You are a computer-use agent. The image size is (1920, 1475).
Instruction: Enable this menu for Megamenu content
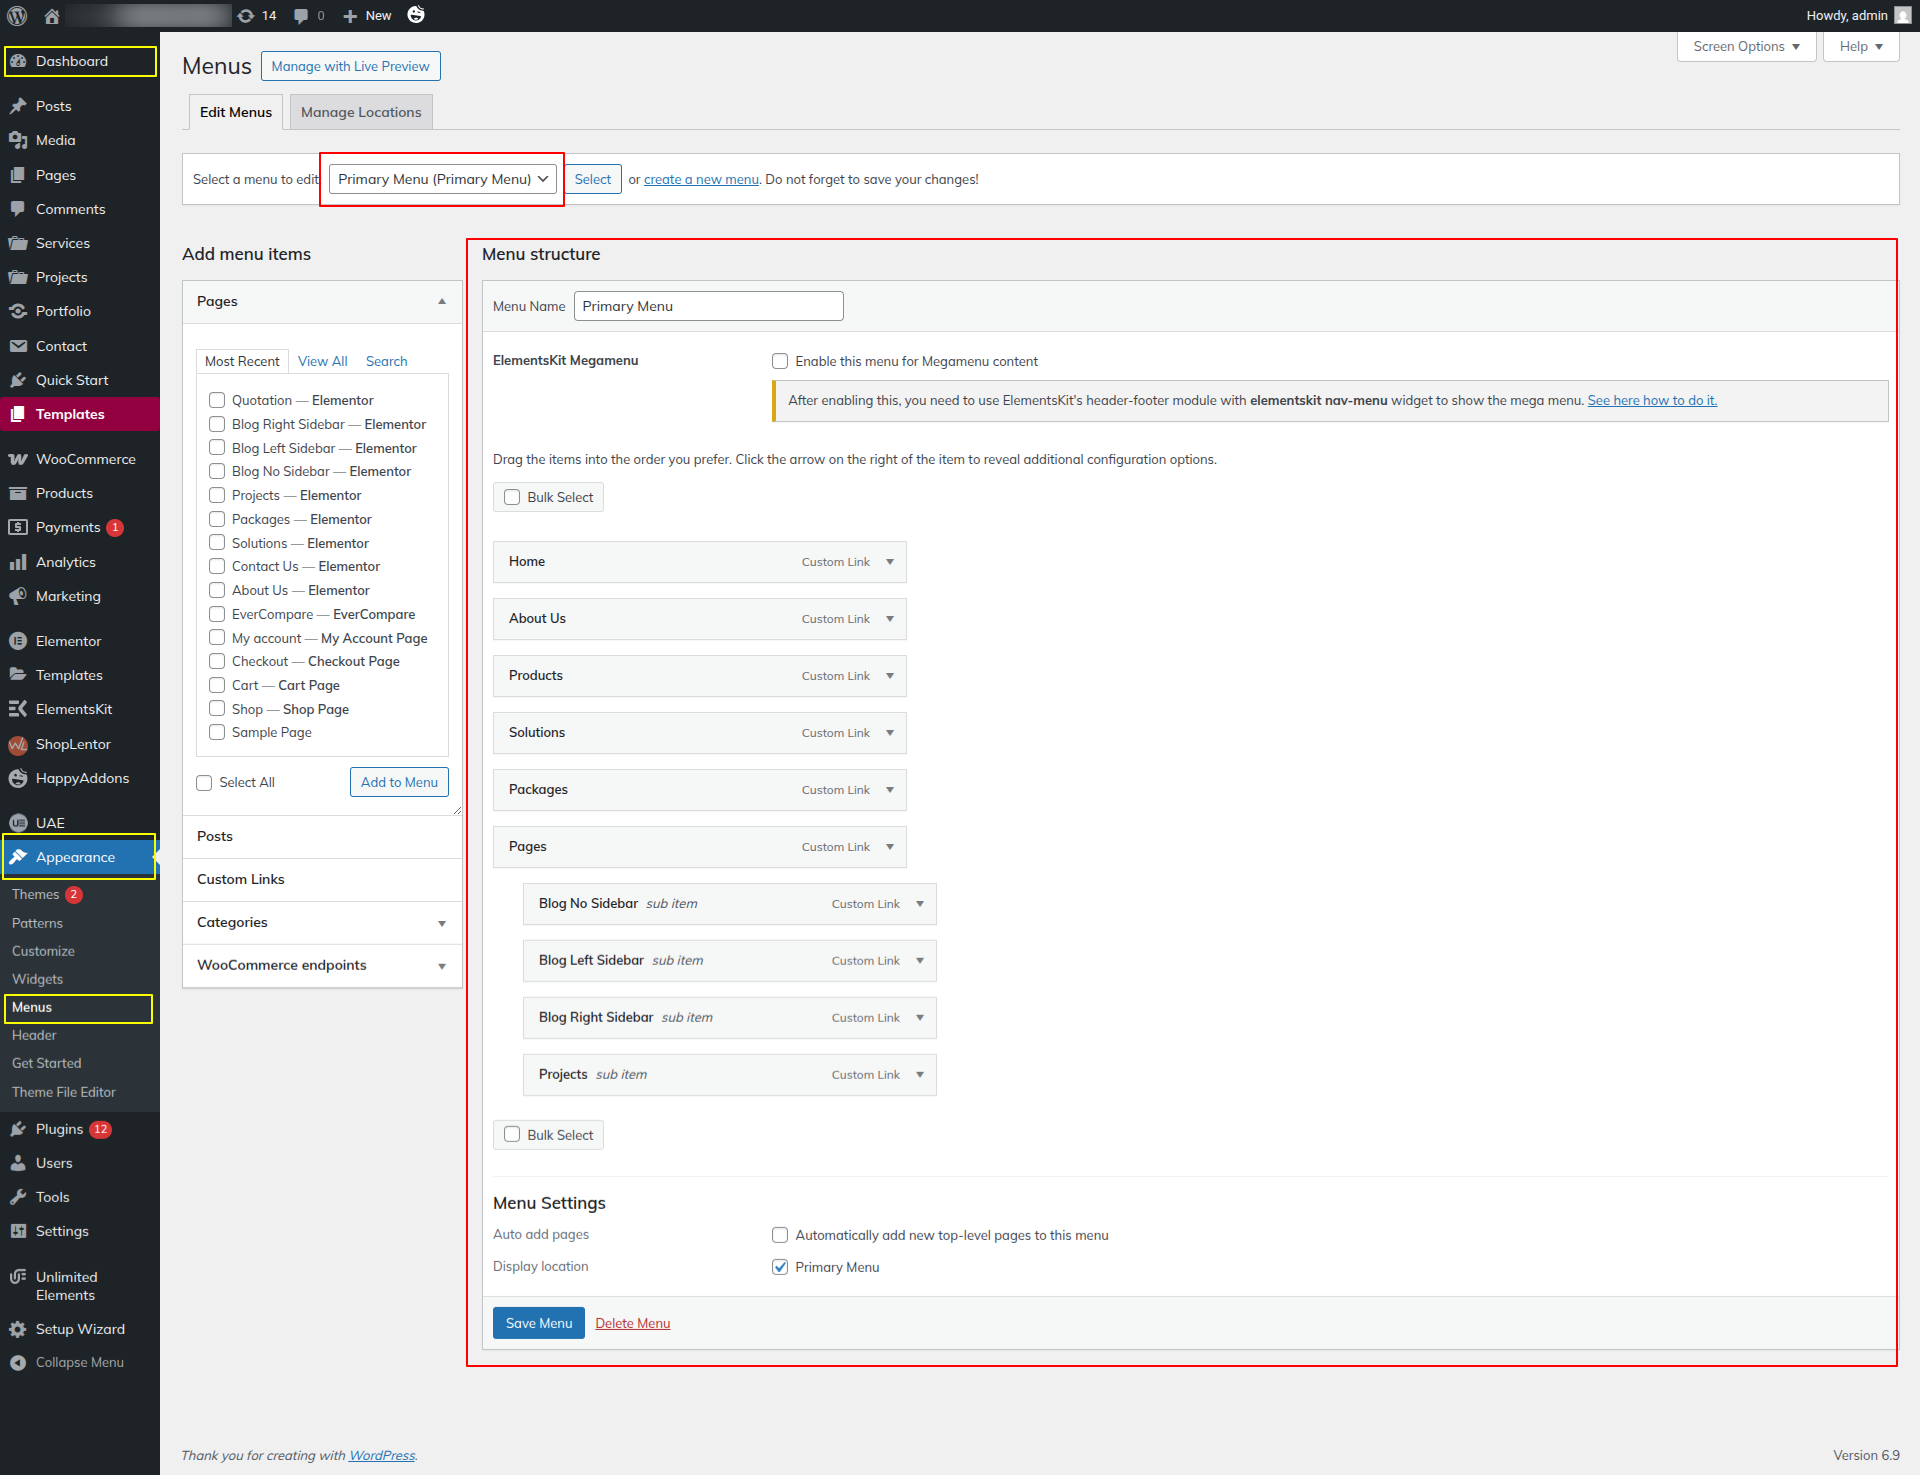[780, 361]
